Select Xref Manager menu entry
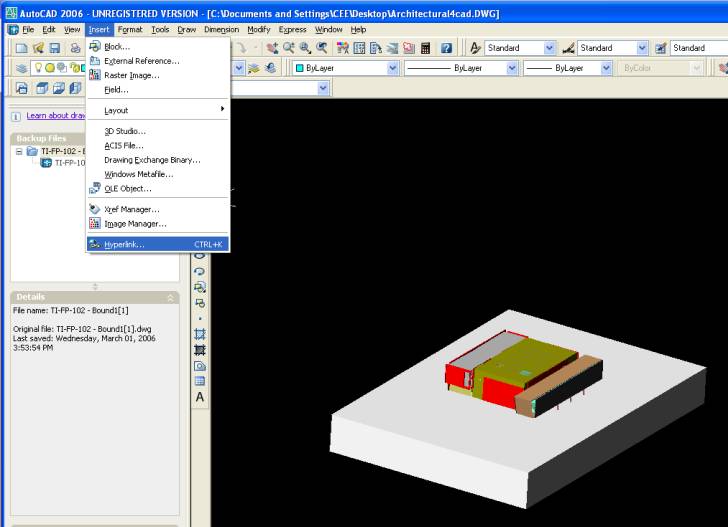Screen dimensions: 728x527 [x=131, y=209]
